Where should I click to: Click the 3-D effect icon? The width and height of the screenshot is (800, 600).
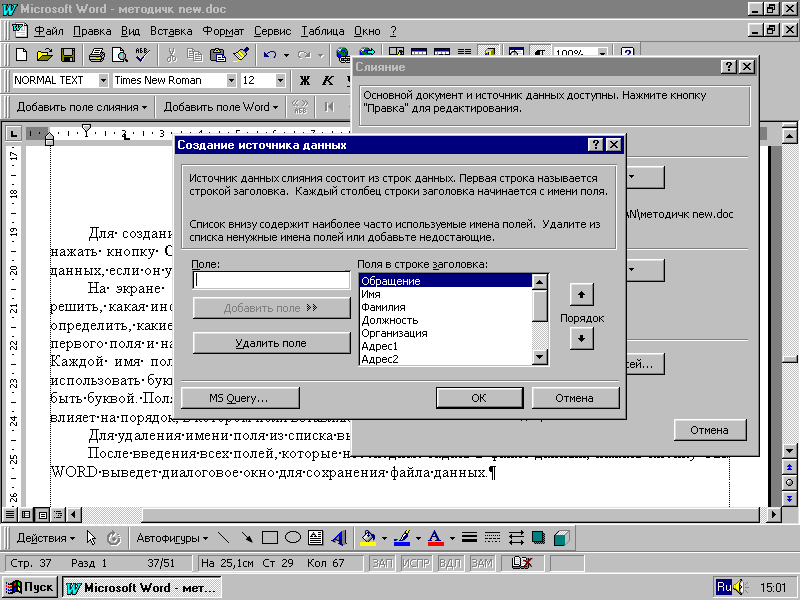tap(562, 538)
